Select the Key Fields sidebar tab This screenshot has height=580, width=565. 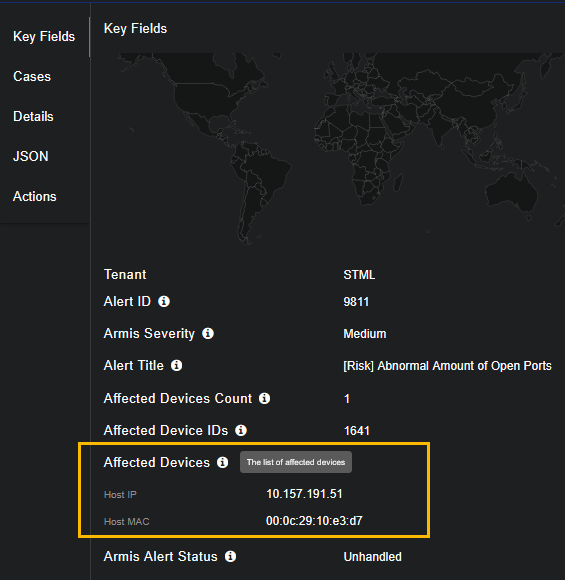tap(44, 37)
